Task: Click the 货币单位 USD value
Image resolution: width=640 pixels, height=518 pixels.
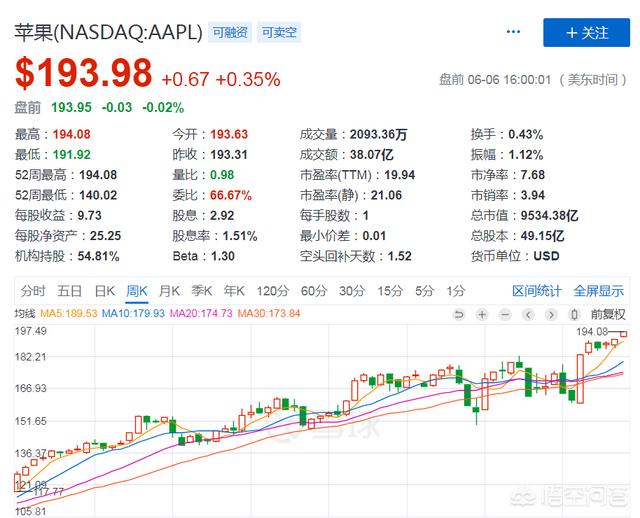Action: coord(547,256)
